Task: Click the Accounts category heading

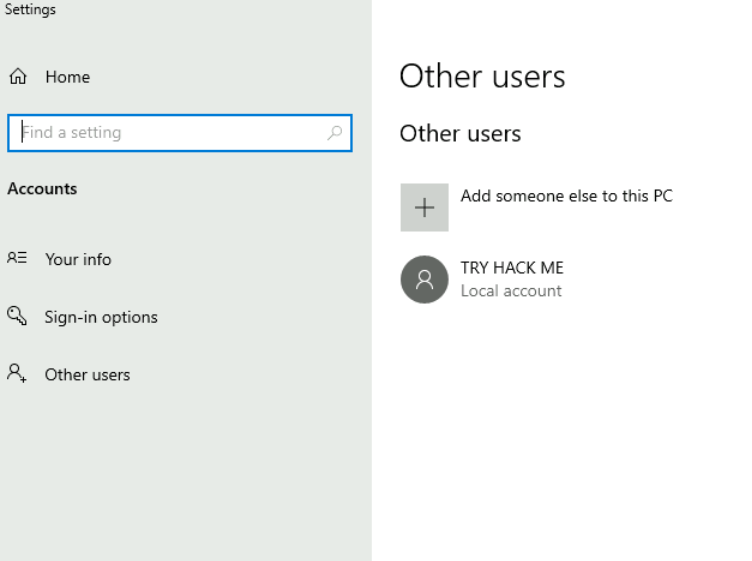Action: click(x=42, y=188)
